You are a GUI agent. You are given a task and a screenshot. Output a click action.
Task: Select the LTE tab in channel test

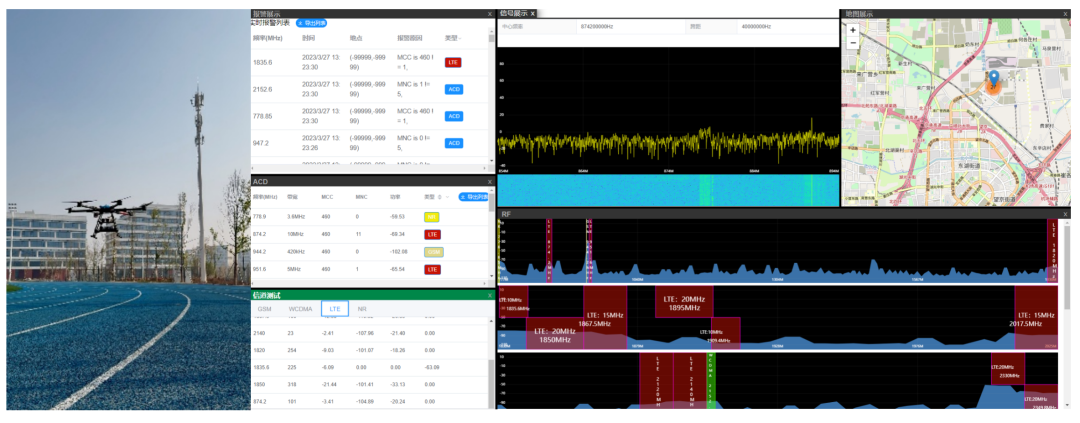335,309
